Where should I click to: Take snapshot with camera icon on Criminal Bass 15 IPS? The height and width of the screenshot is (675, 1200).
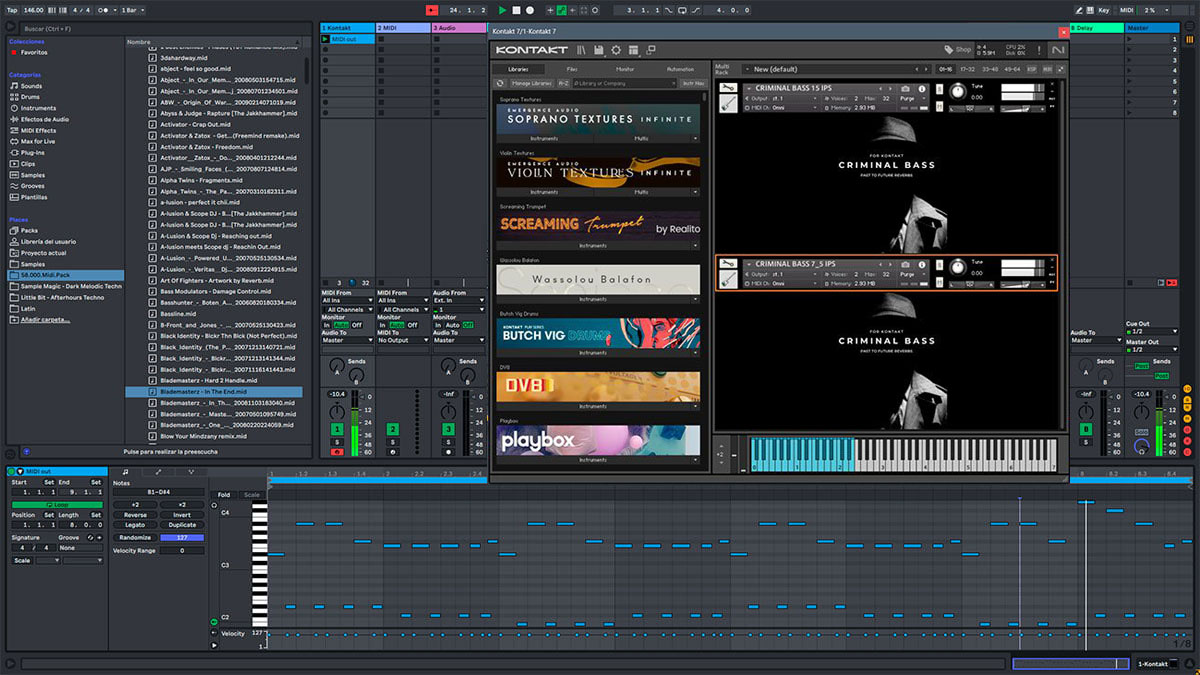(x=905, y=90)
